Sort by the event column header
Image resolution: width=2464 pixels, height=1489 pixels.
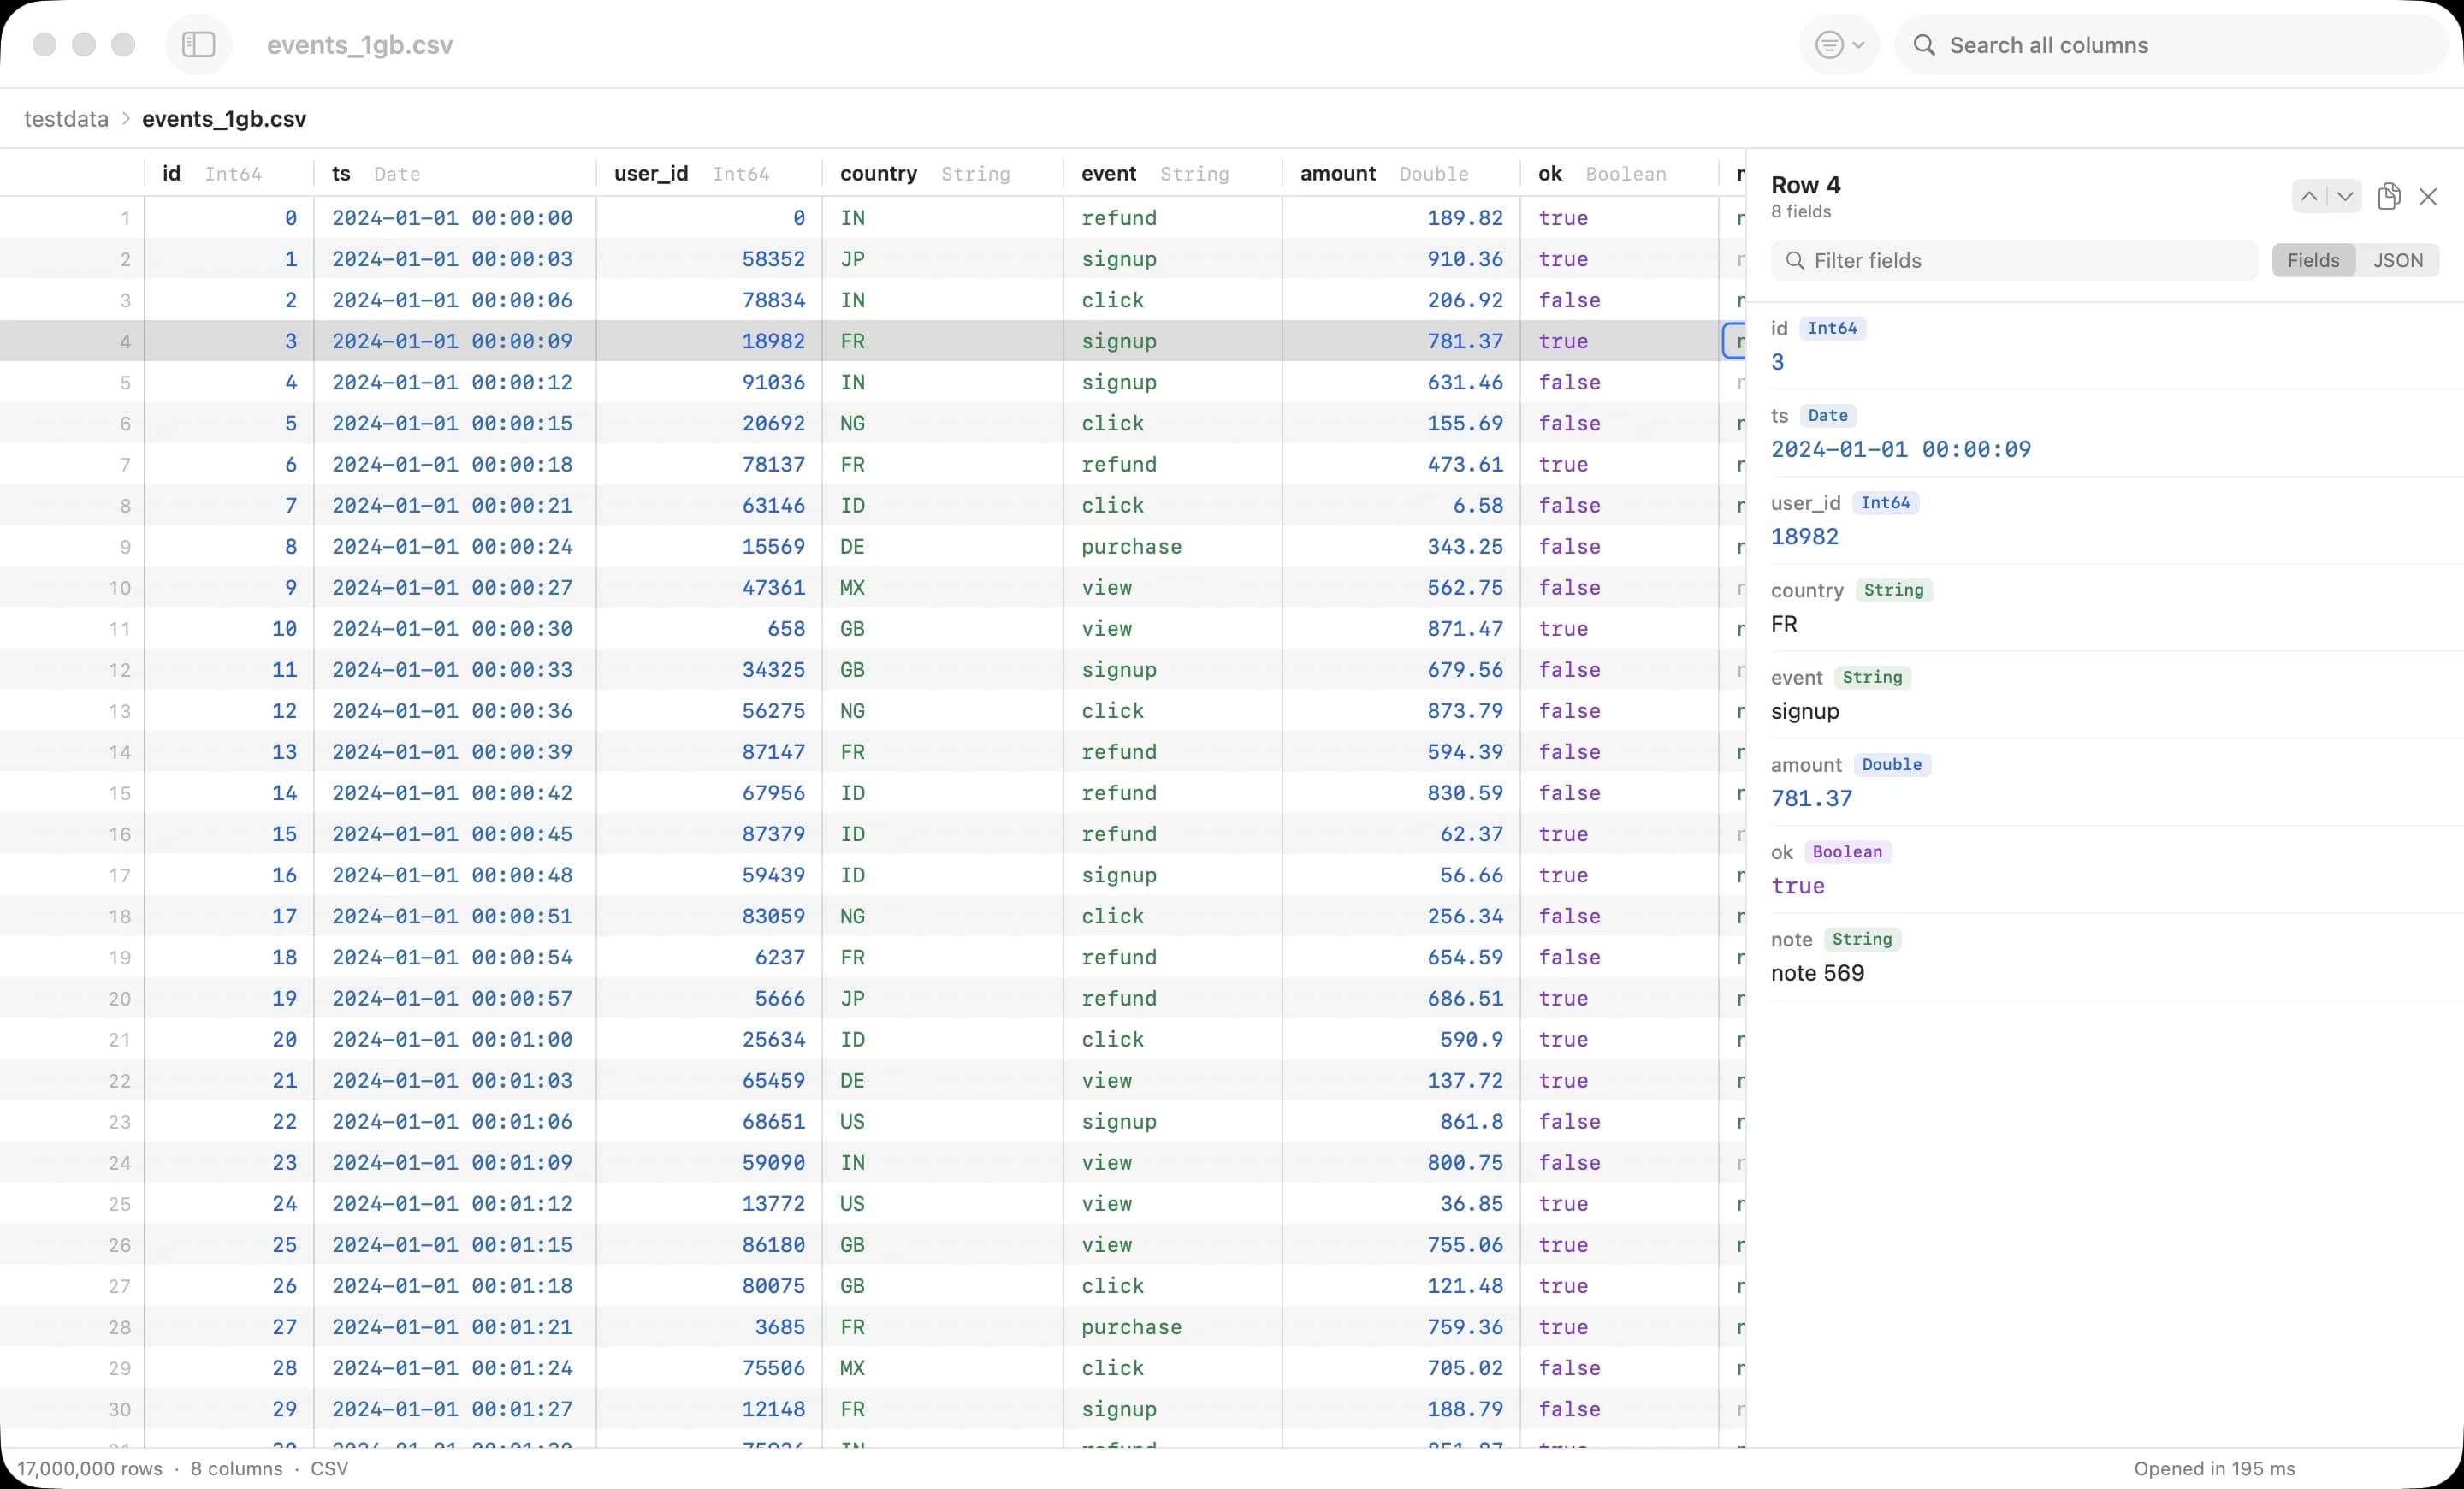1172,174
